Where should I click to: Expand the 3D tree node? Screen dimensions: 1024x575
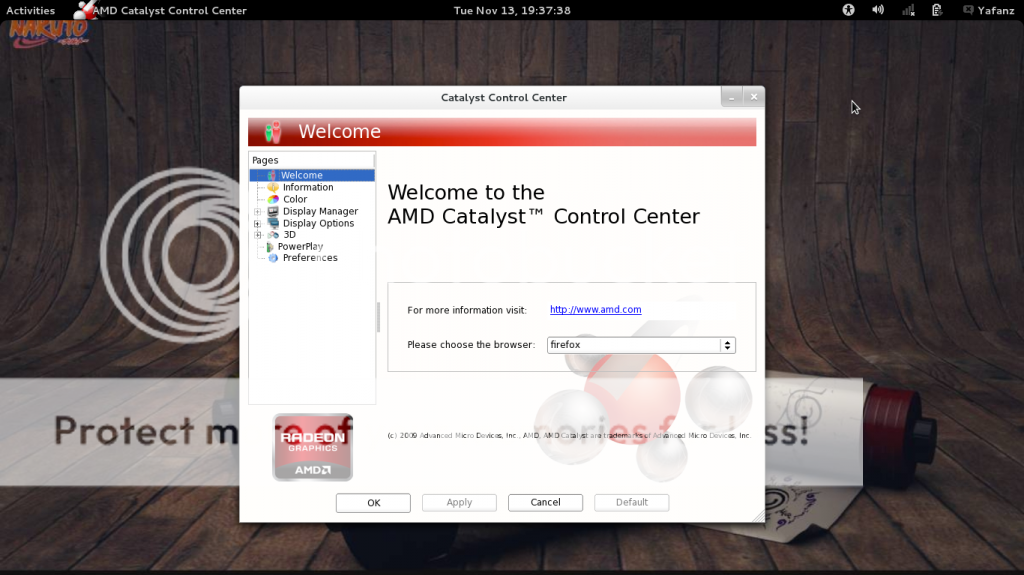coord(258,235)
